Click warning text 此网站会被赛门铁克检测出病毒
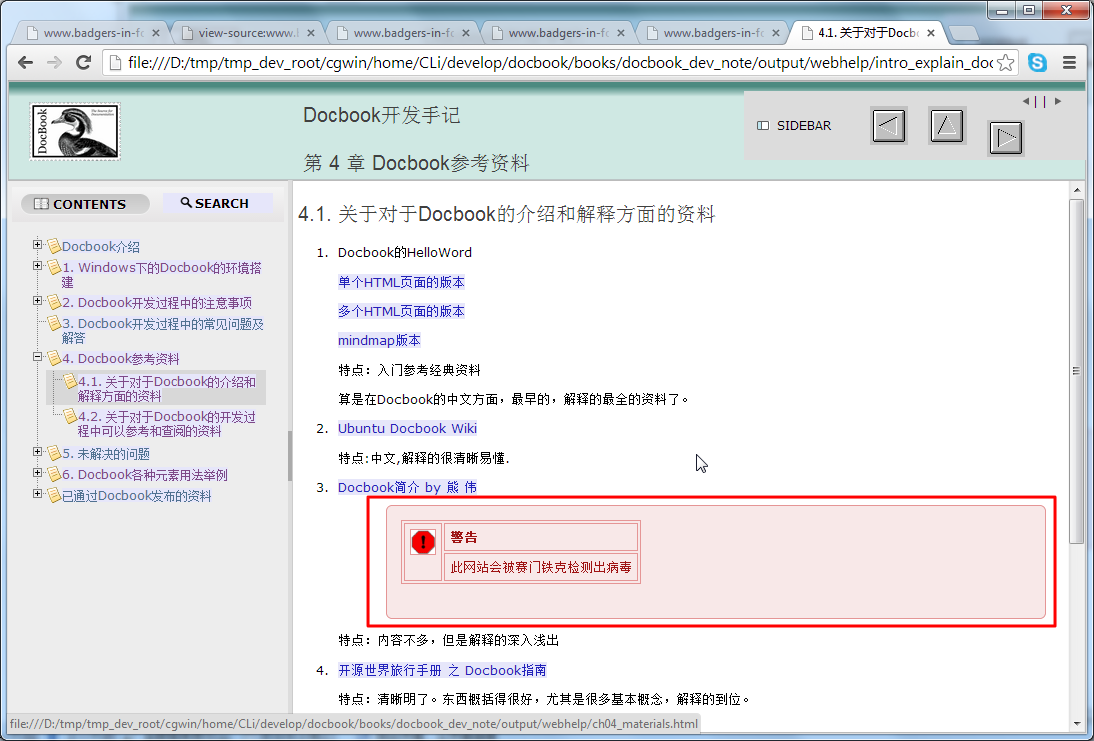This screenshot has width=1094, height=741. (541, 567)
